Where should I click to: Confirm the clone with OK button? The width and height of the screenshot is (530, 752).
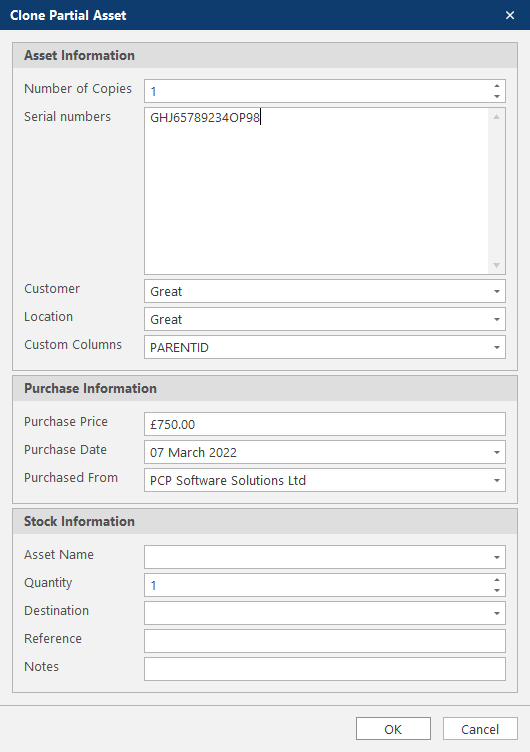click(x=393, y=729)
